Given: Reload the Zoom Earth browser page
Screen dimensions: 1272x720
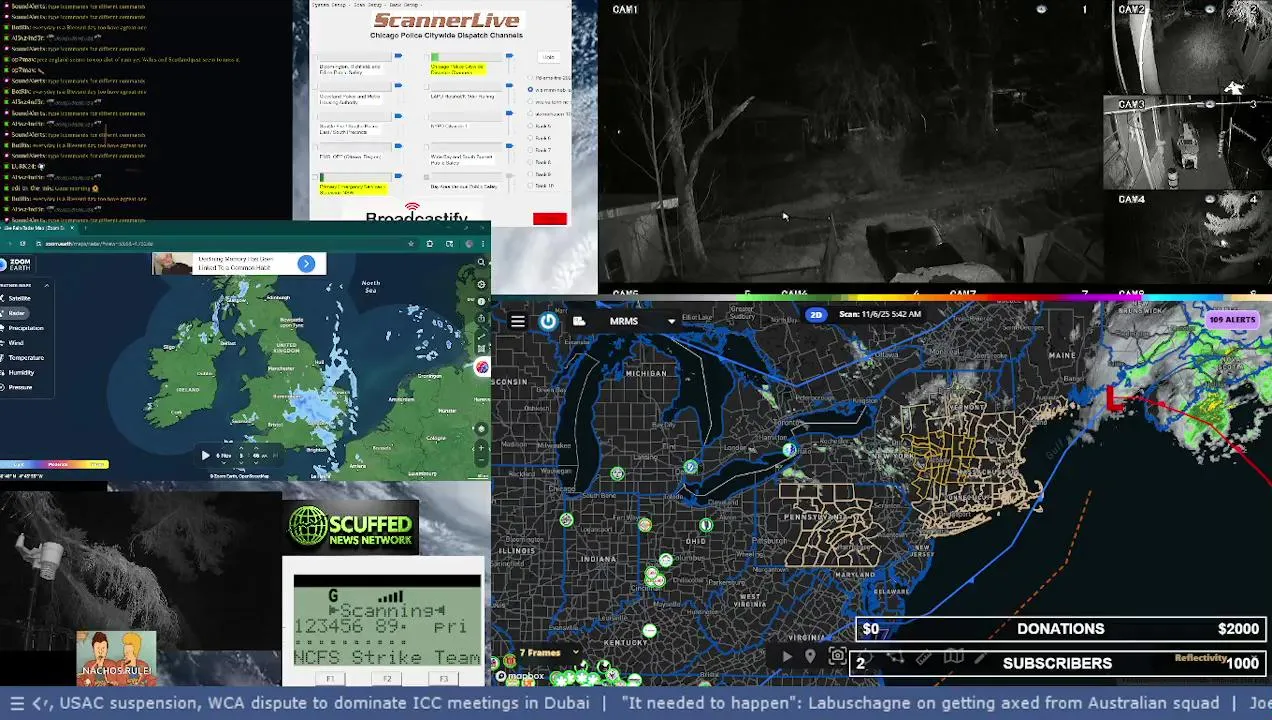Looking at the screenshot, I should (x=23, y=244).
